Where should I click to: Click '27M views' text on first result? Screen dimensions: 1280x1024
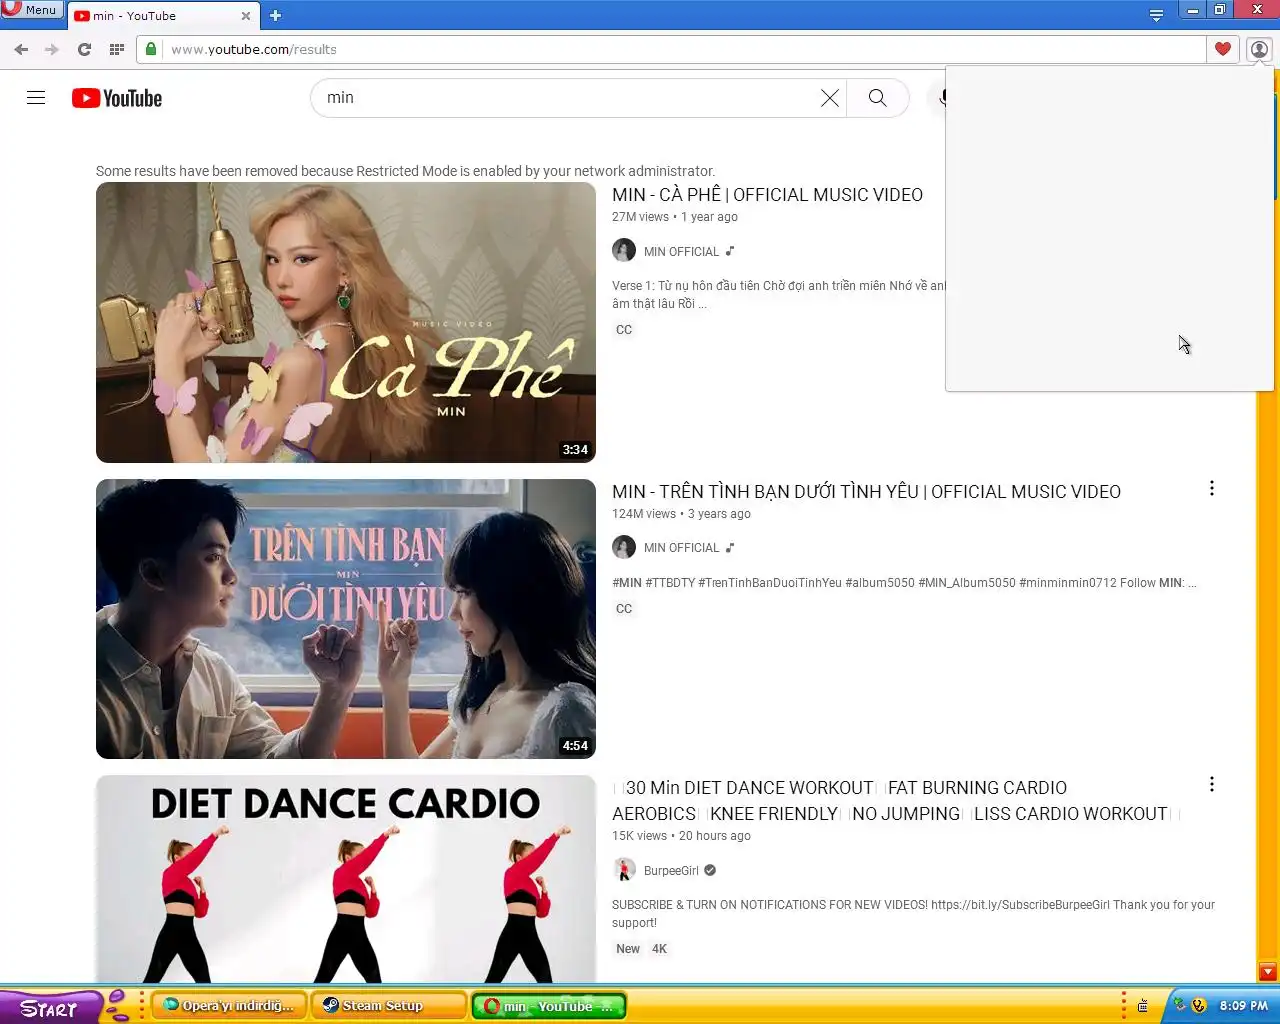pyautogui.click(x=640, y=217)
